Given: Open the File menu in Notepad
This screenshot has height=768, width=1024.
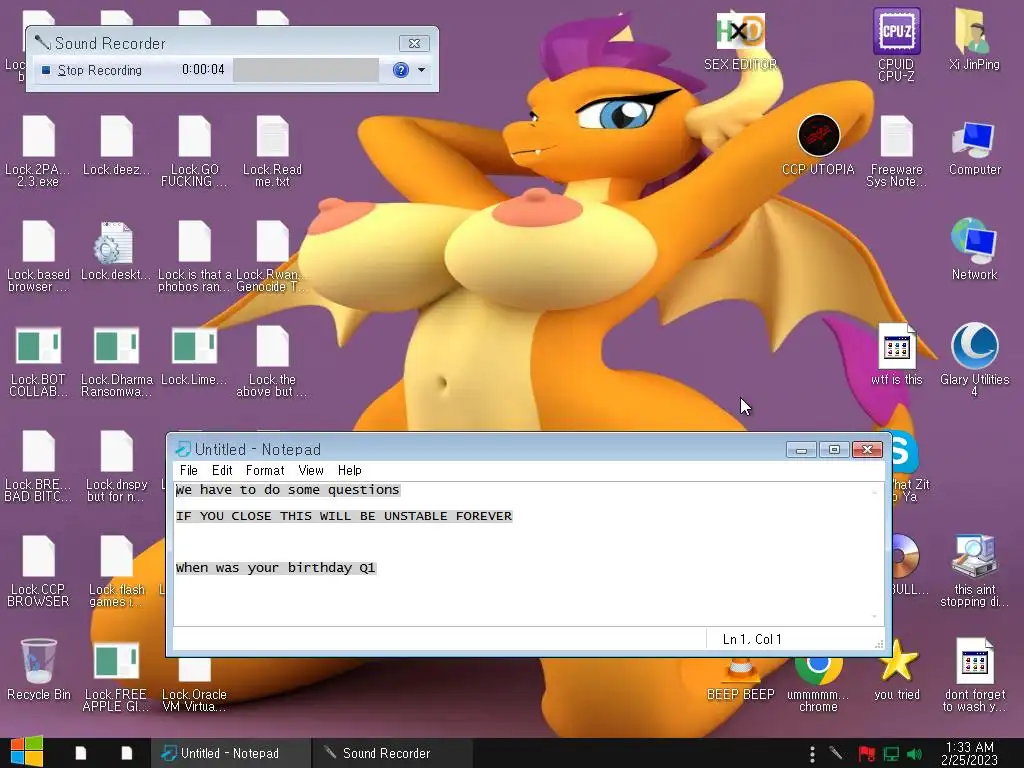Looking at the screenshot, I should pyautogui.click(x=189, y=470).
